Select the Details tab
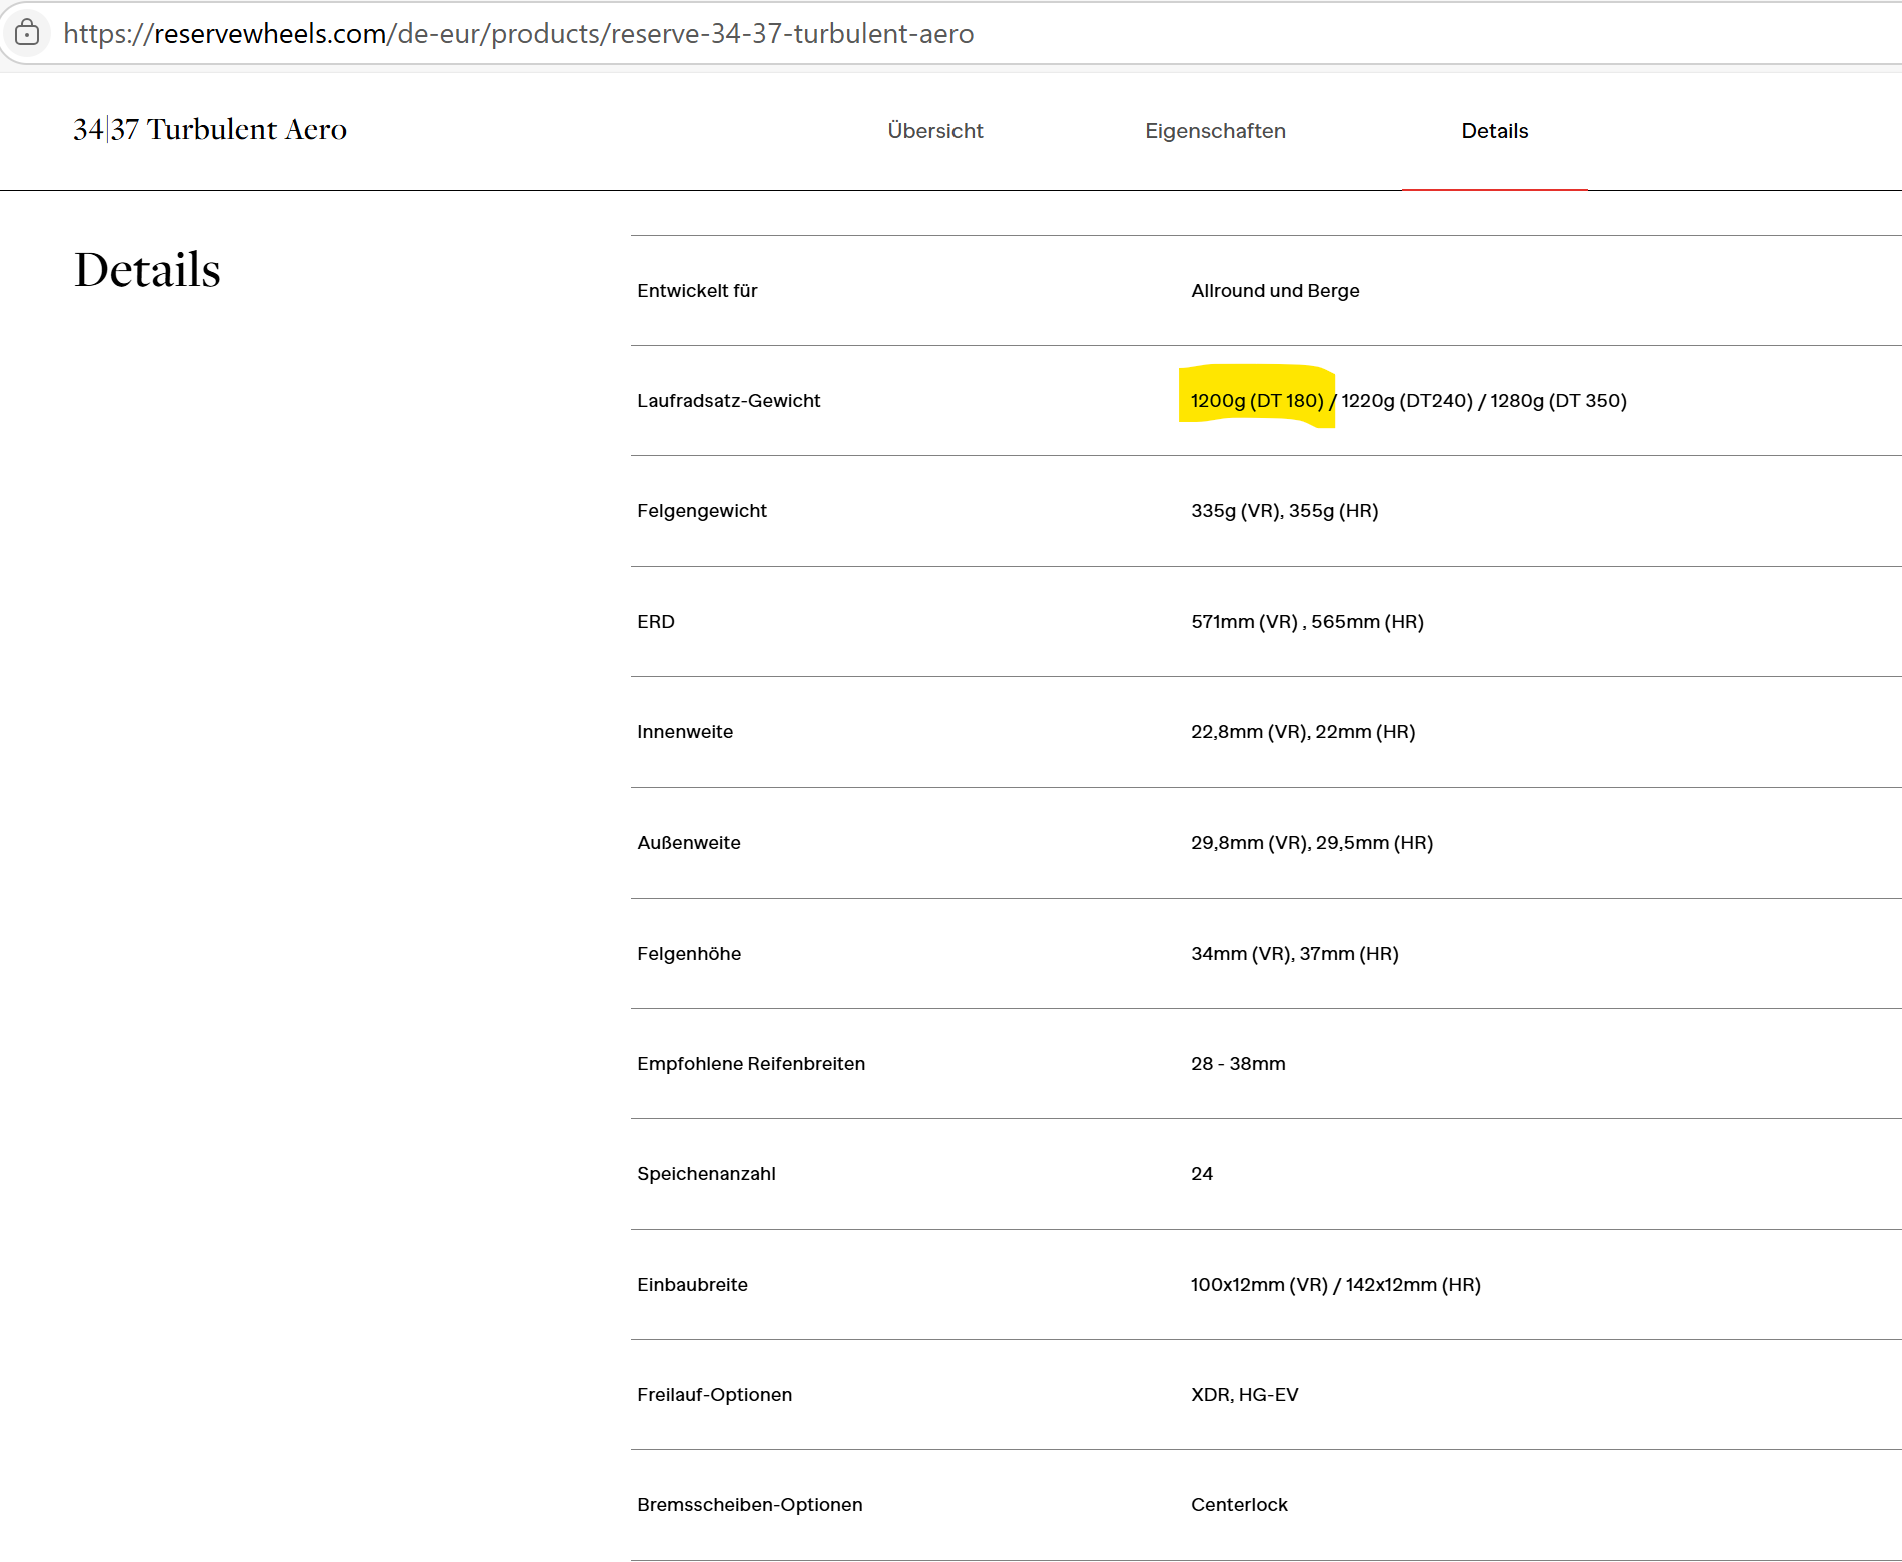Image resolution: width=1902 pixels, height=1562 pixels. pos(1494,131)
